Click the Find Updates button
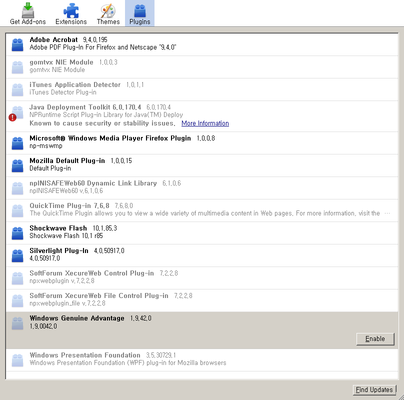404x400 pixels. tap(374, 390)
